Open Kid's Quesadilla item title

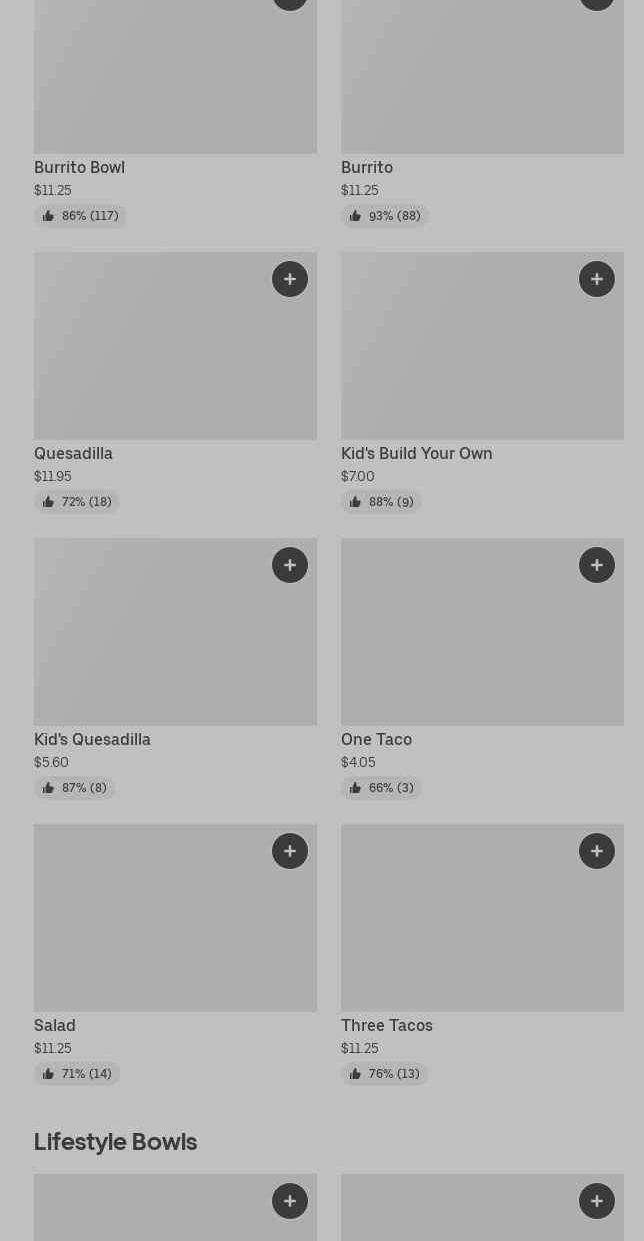pyautogui.click(x=92, y=739)
